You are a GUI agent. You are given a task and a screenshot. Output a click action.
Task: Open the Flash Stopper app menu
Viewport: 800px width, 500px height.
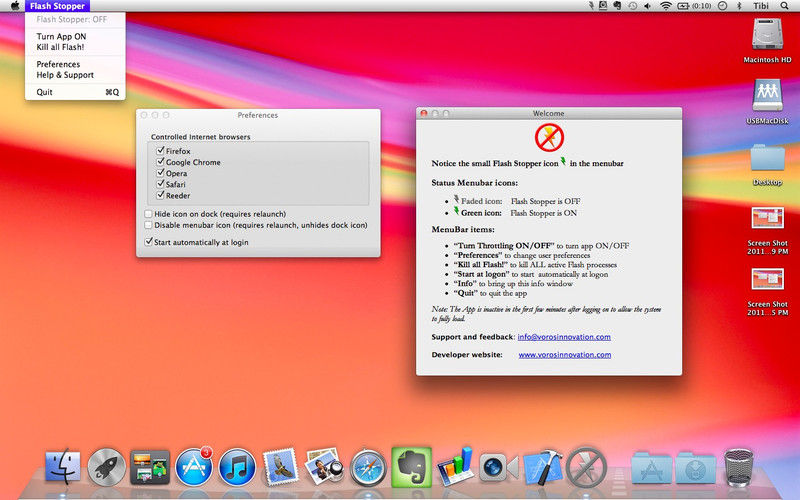57,6
